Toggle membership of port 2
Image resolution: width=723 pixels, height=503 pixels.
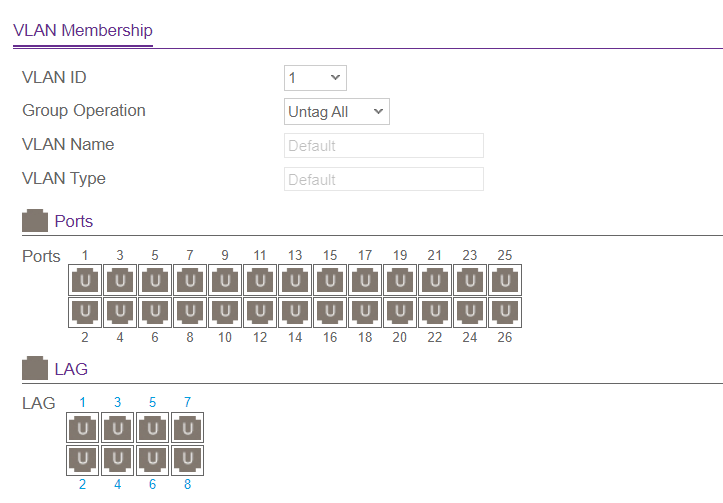(85, 312)
